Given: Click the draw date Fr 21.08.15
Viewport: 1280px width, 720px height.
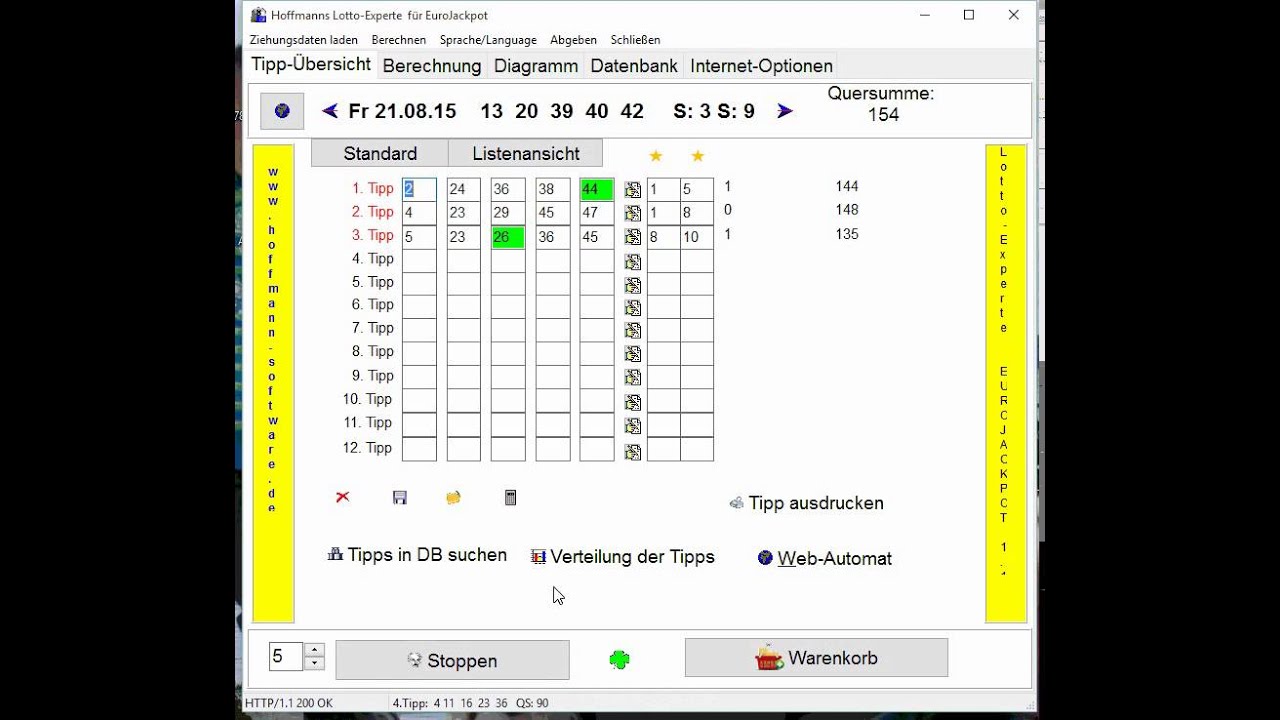Looking at the screenshot, I should (x=402, y=111).
